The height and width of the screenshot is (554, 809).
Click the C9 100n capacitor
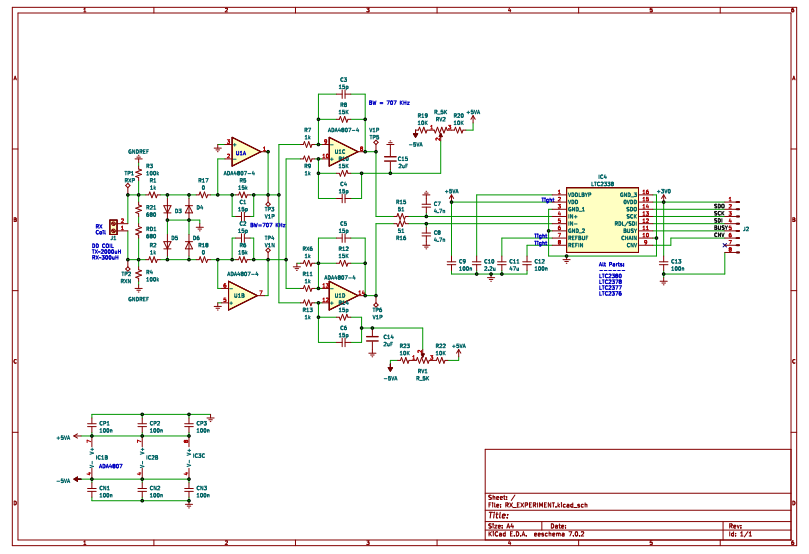(451, 263)
